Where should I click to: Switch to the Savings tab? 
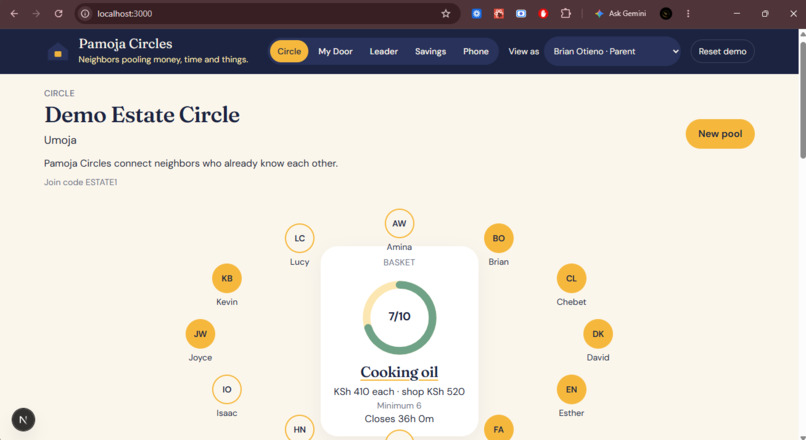pos(430,51)
